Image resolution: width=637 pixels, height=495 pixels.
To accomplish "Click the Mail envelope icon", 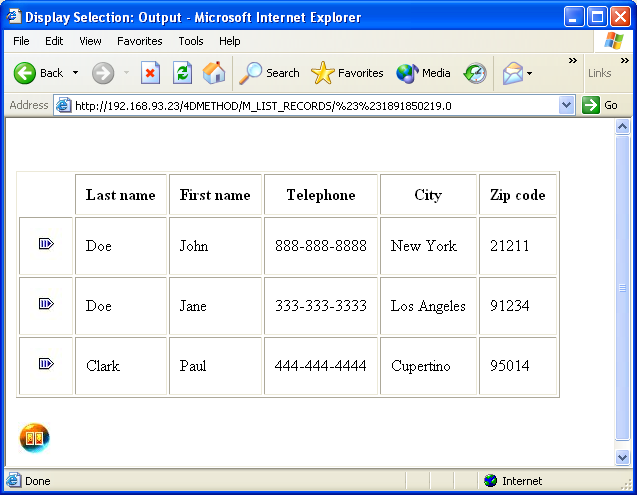I will point(512,73).
